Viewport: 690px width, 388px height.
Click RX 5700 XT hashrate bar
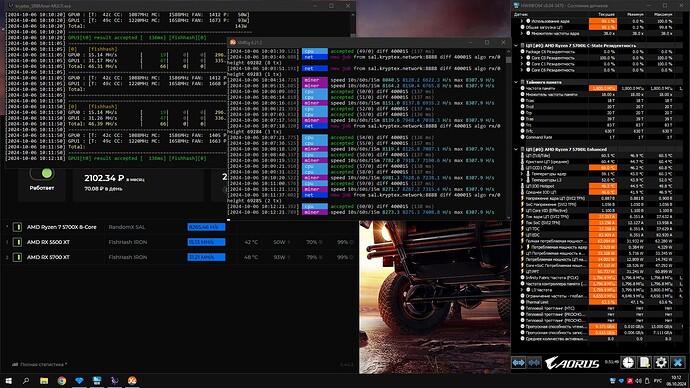point(206,257)
